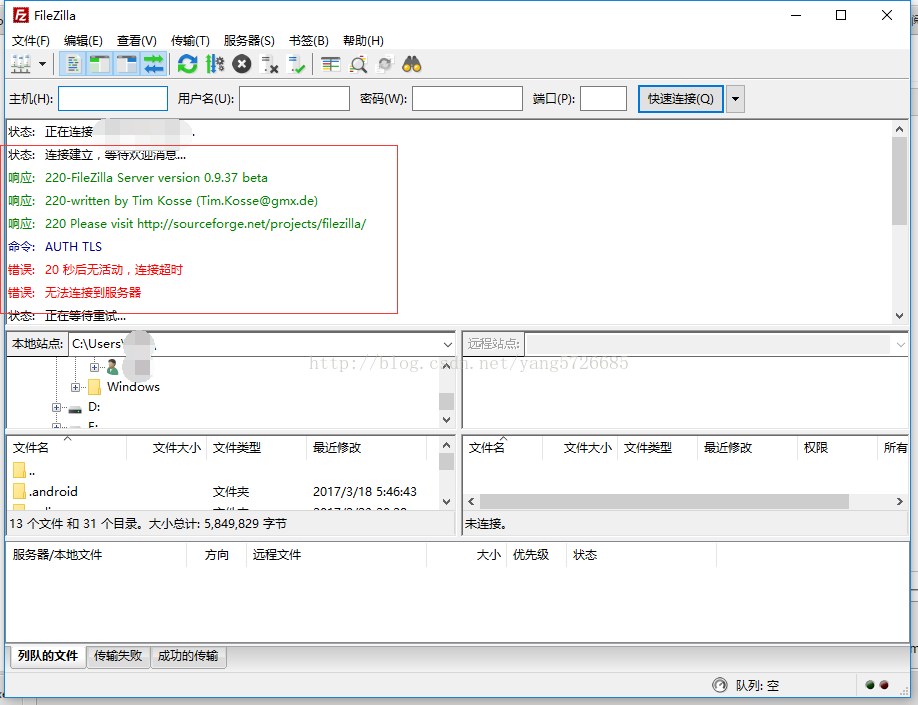Click the queue status icon

coord(720,685)
